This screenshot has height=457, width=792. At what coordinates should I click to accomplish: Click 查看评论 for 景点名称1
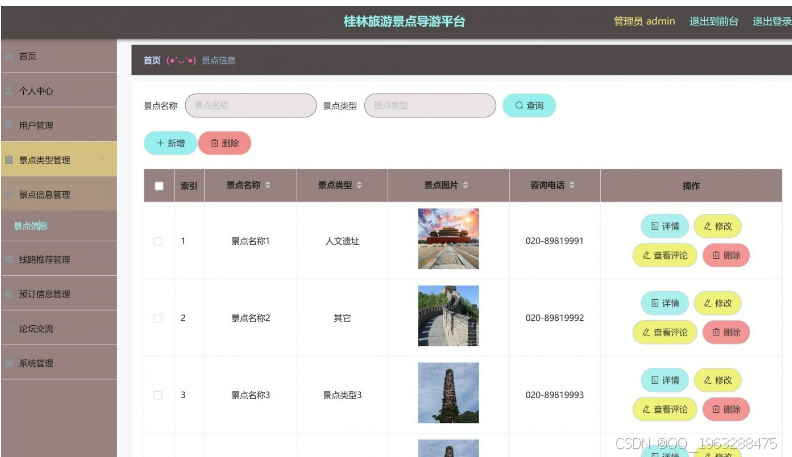click(x=665, y=255)
